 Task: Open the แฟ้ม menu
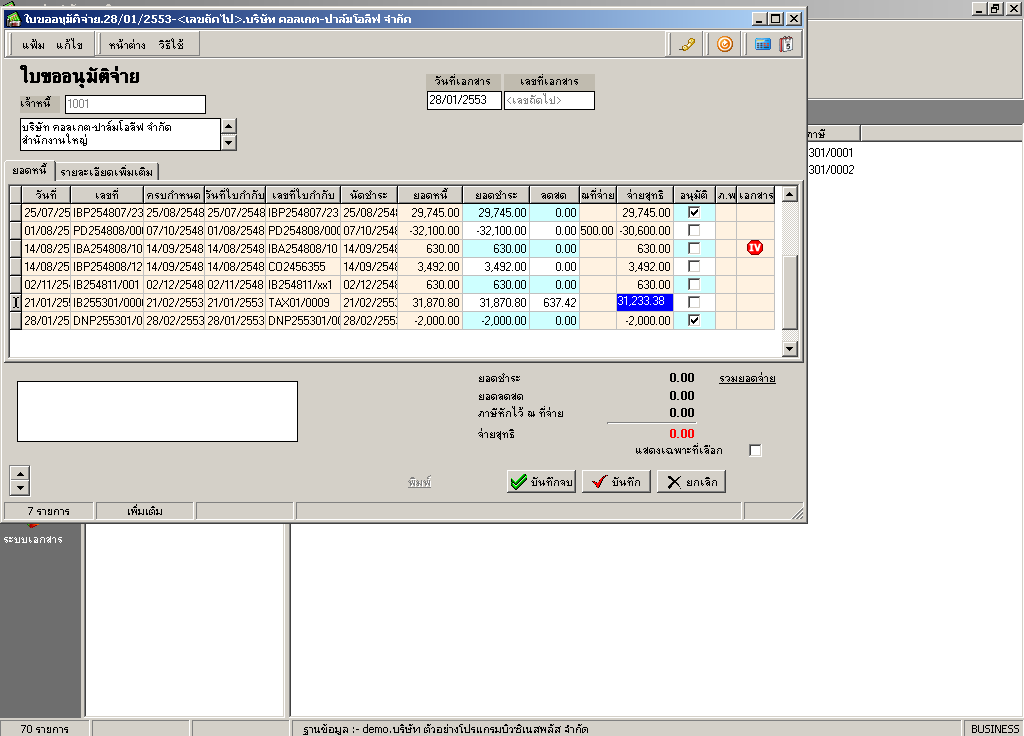coord(33,45)
